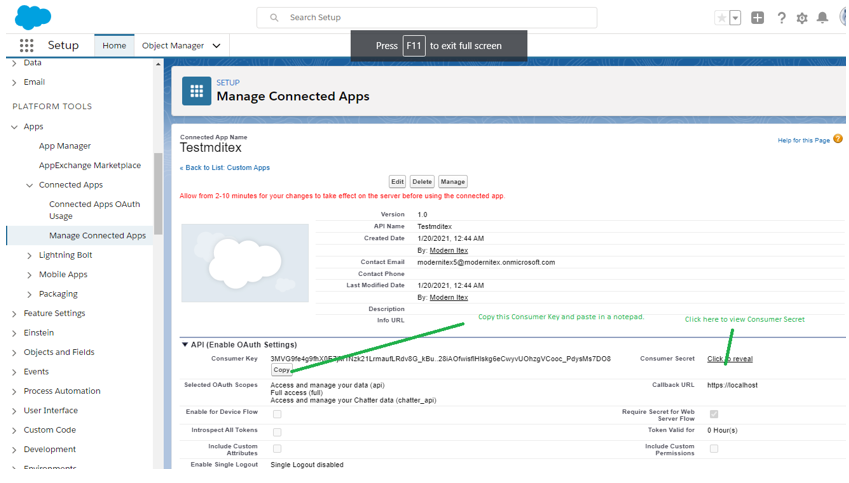Click the Salesforce cloud logo
The height and width of the screenshot is (483, 849).
(x=32, y=17)
